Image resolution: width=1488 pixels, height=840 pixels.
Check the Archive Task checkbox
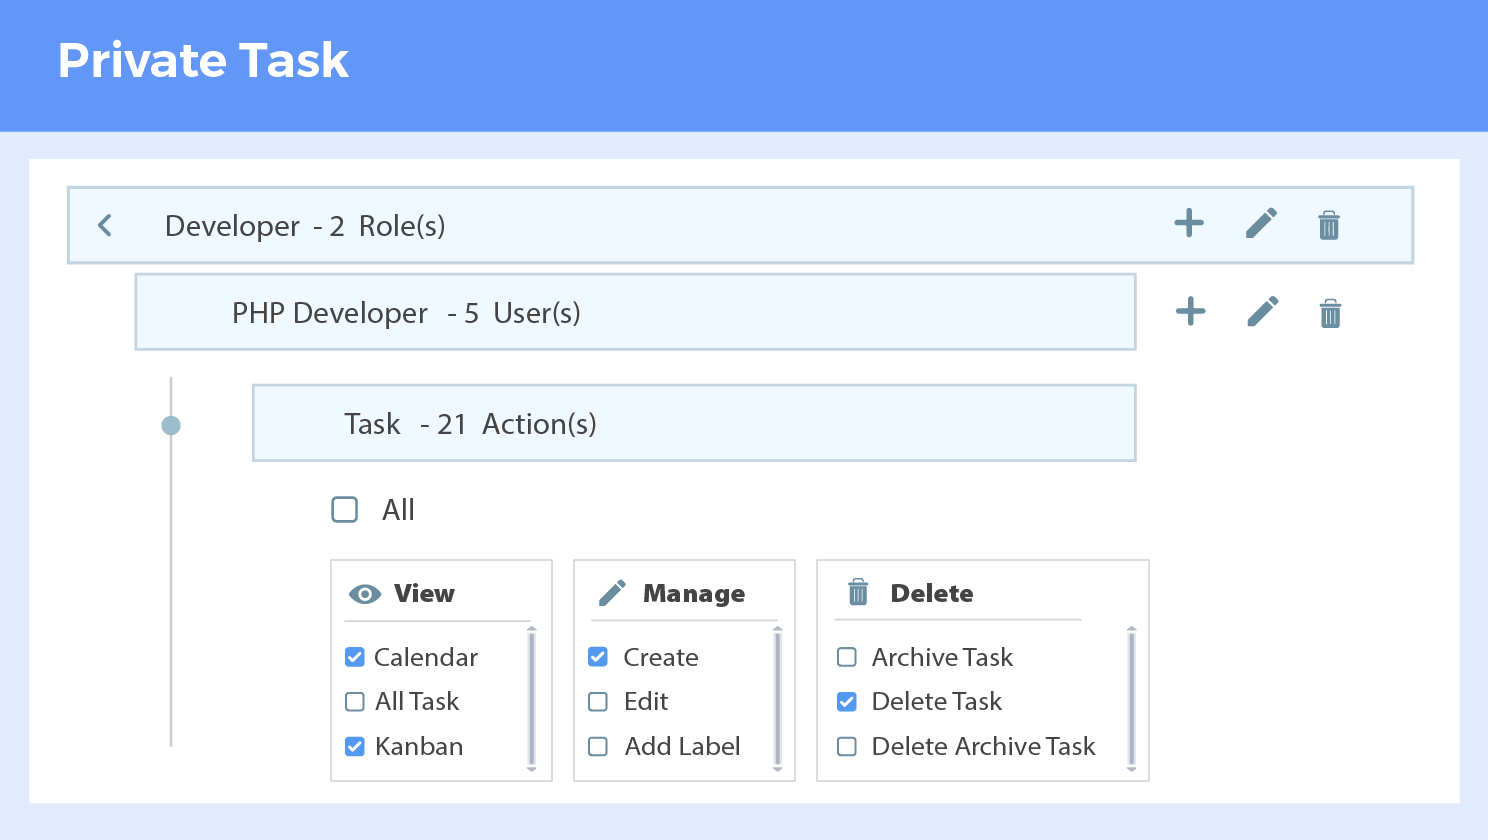pos(847,657)
